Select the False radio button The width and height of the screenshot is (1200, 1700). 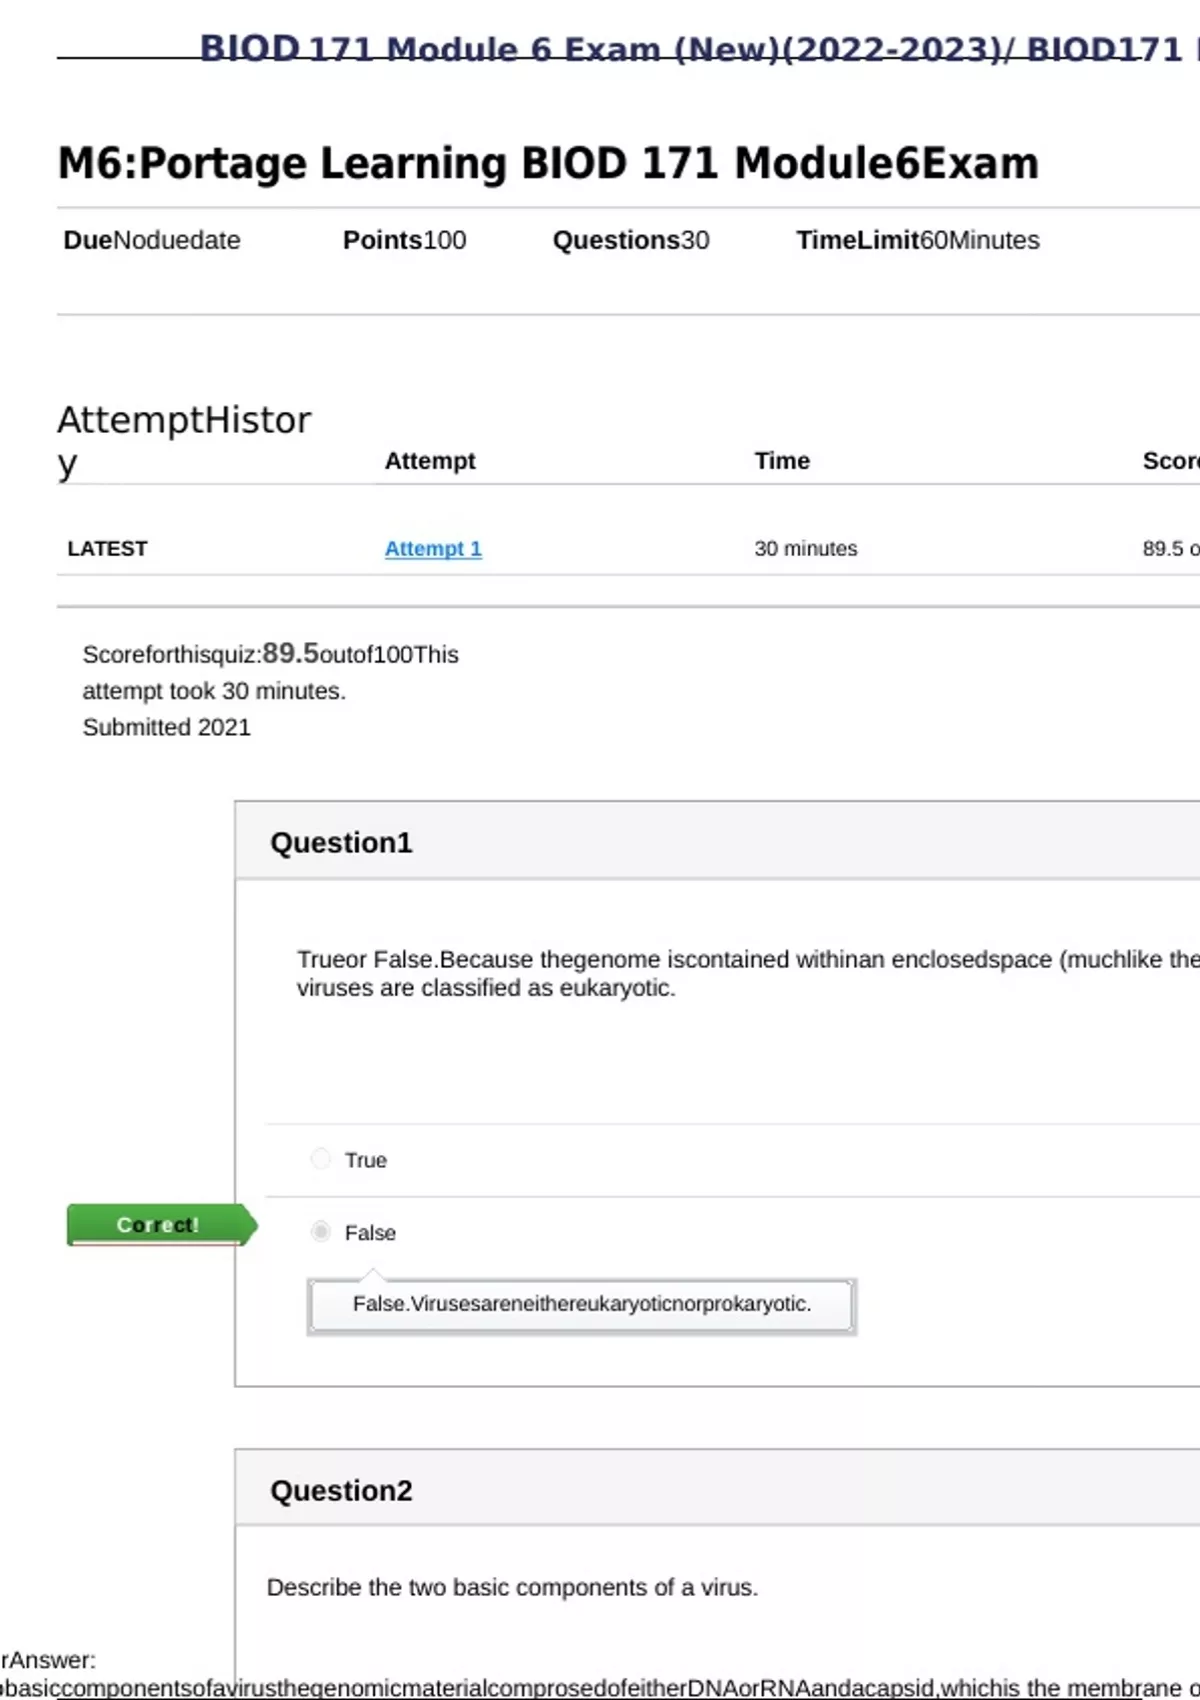pos(321,1231)
